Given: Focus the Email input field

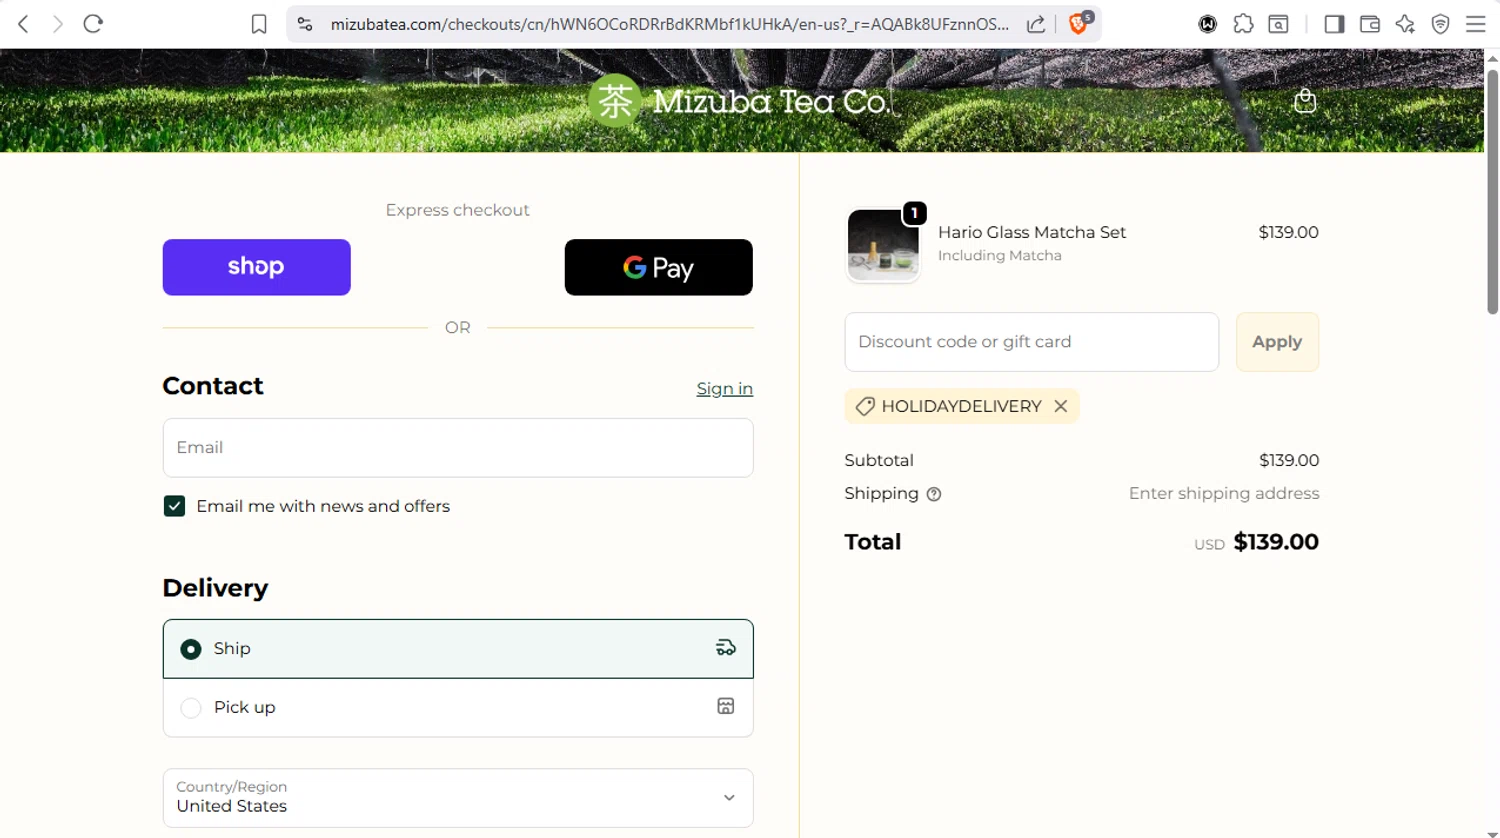Looking at the screenshot, I should [x=458, y=448].
